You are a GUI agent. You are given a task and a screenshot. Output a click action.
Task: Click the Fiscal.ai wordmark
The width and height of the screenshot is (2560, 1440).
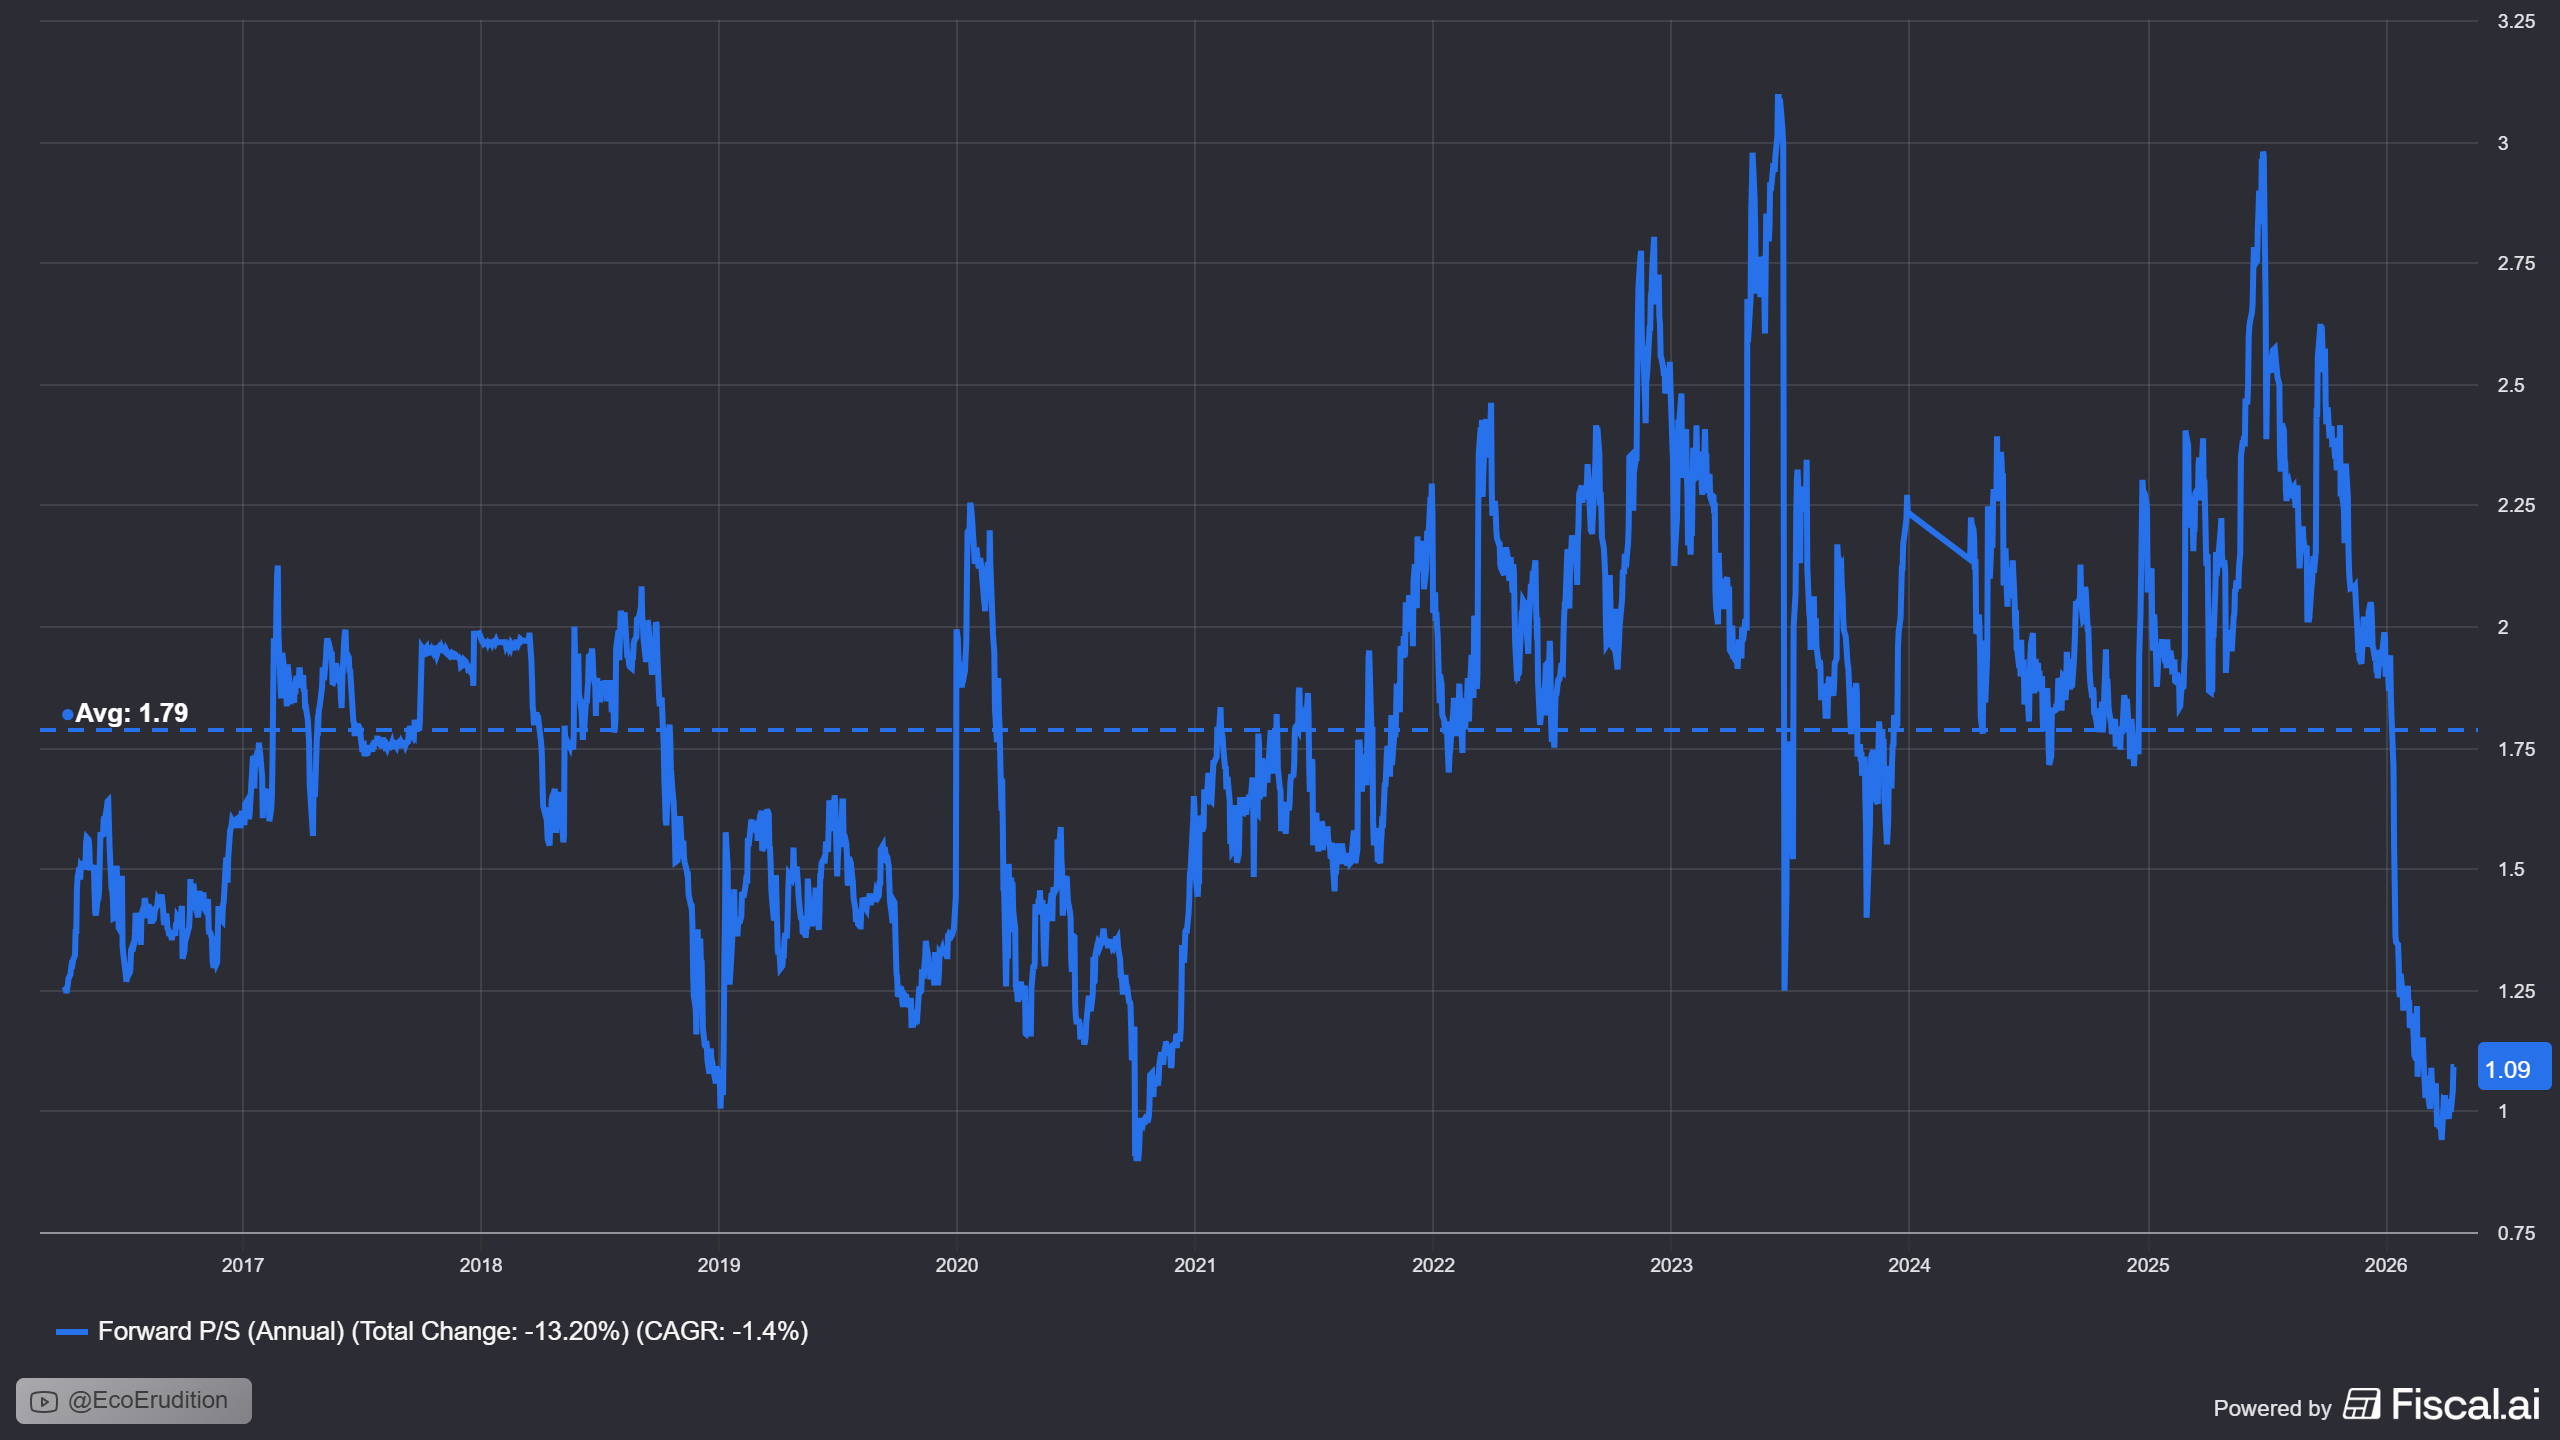2465,1404
